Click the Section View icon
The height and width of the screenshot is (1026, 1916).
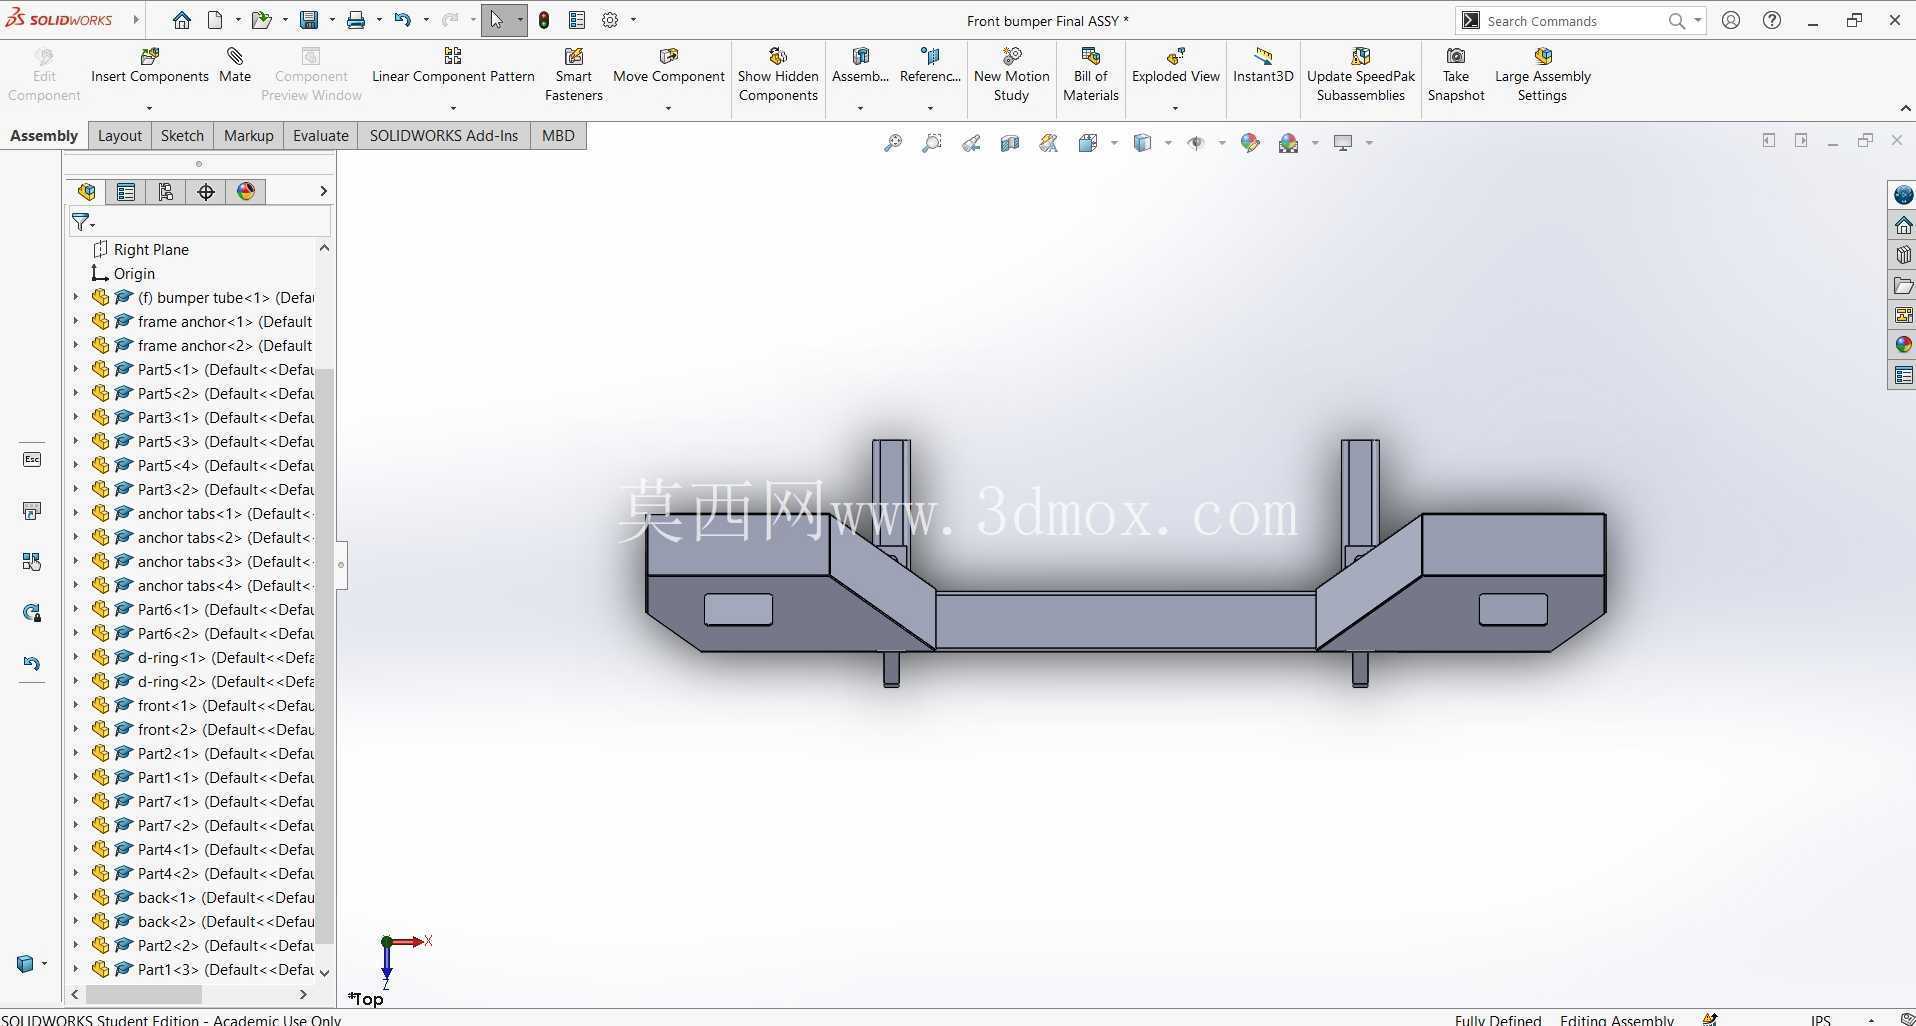[1010, 143]
